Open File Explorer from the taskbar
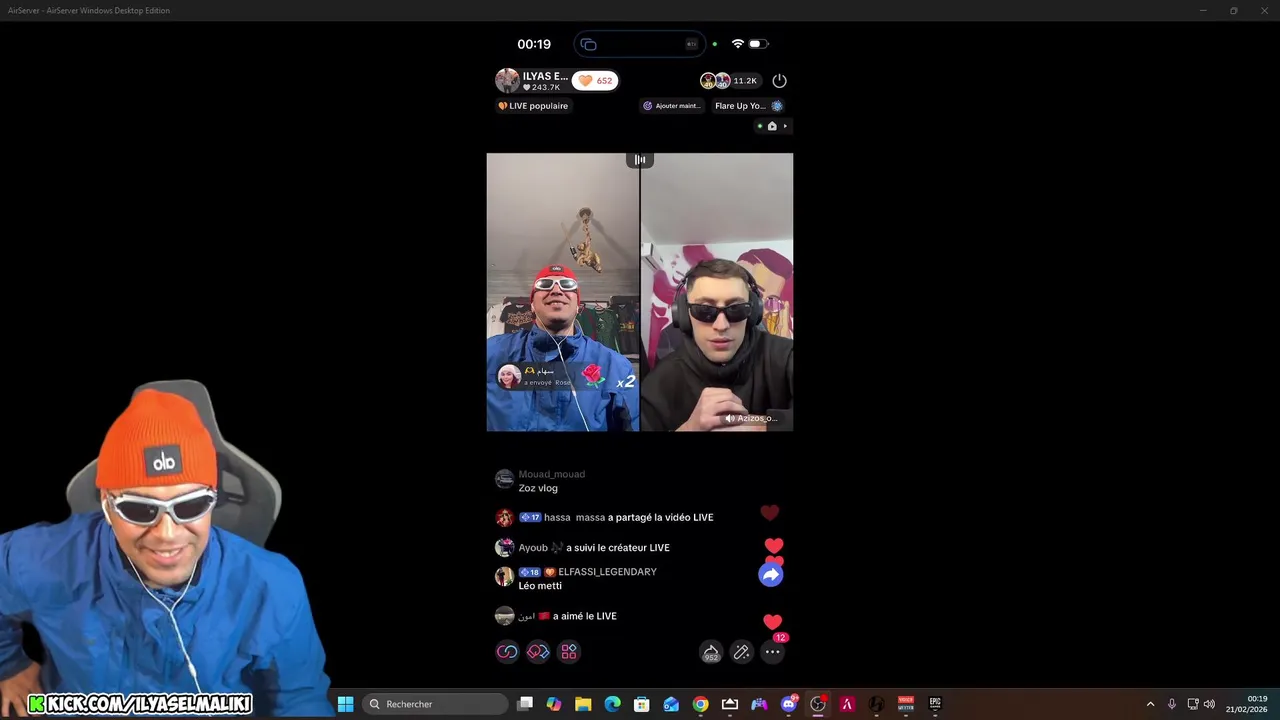This screenshot has width=1280, height=720. tap(583, 704)
